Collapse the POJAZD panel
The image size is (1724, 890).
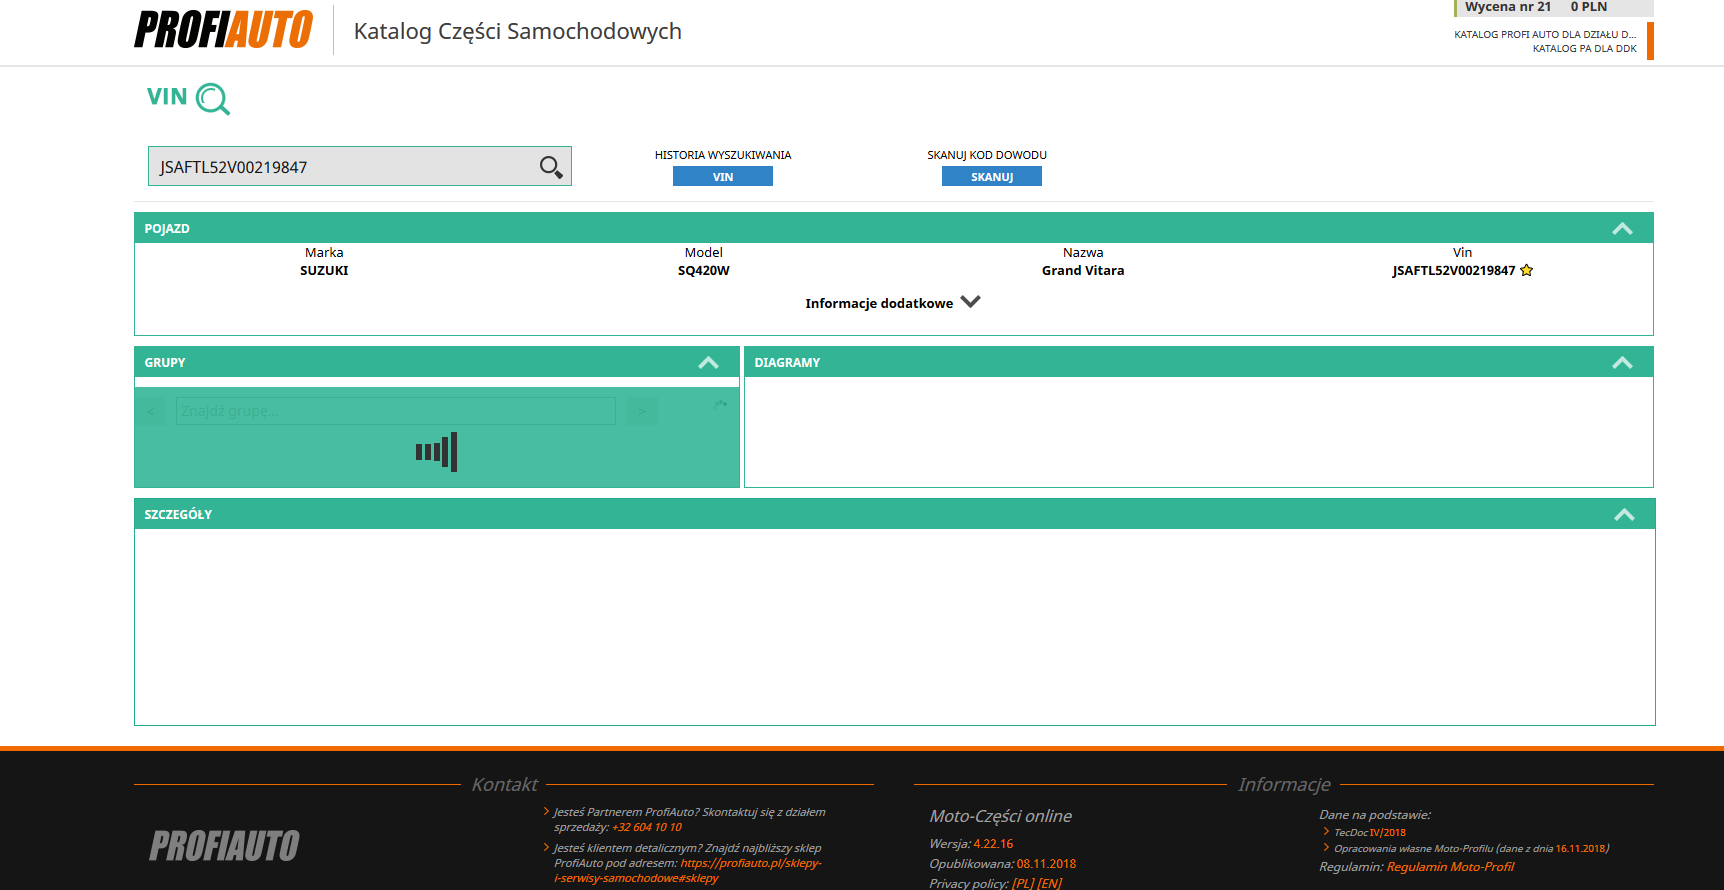[x=1622, y=229]
